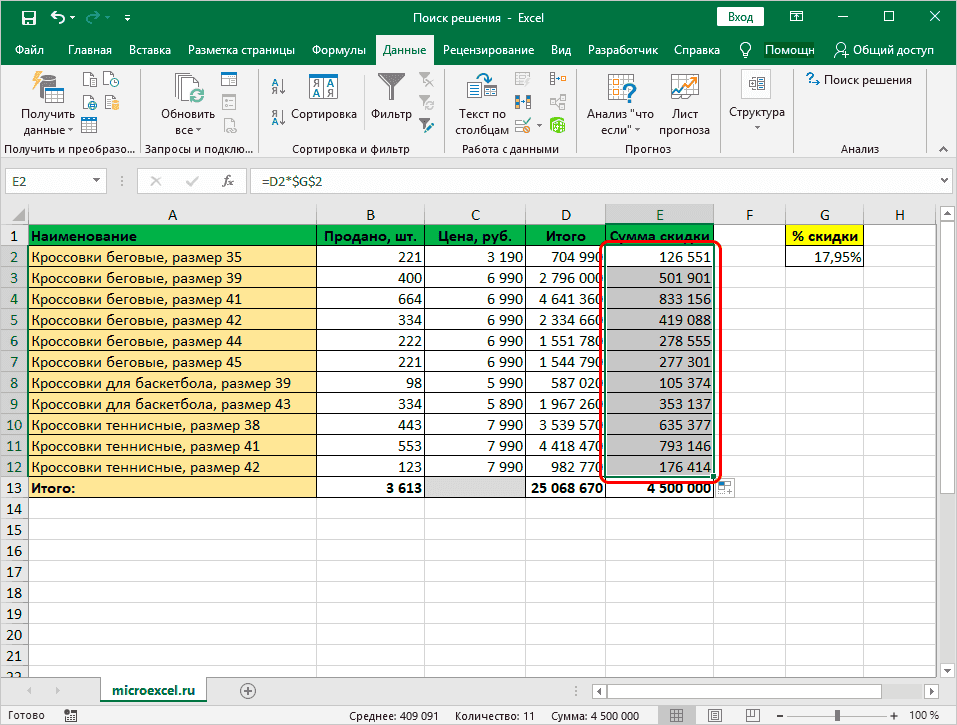The image size is (957, 725).
Task: Switch to Normal view in status bar
Action: pos(677,716)
